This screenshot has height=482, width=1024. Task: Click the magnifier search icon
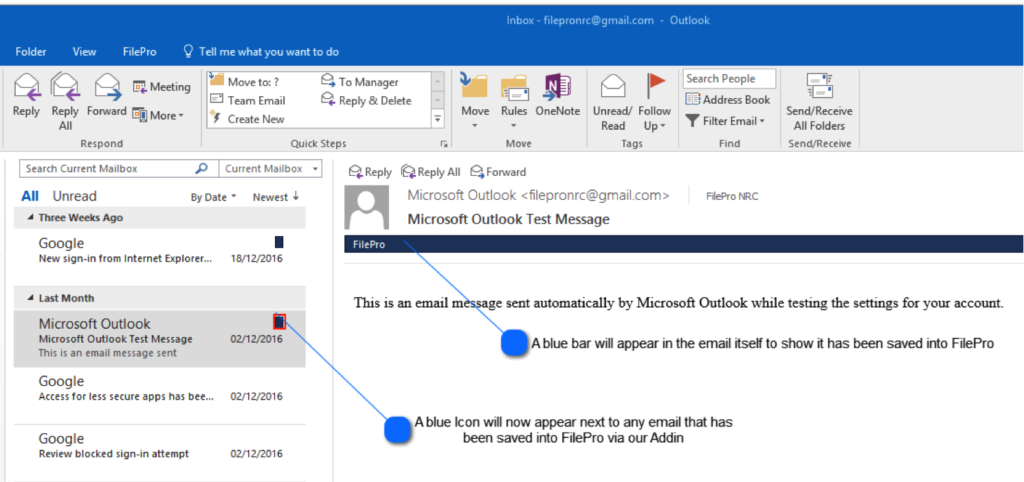(x=202, y=169)
